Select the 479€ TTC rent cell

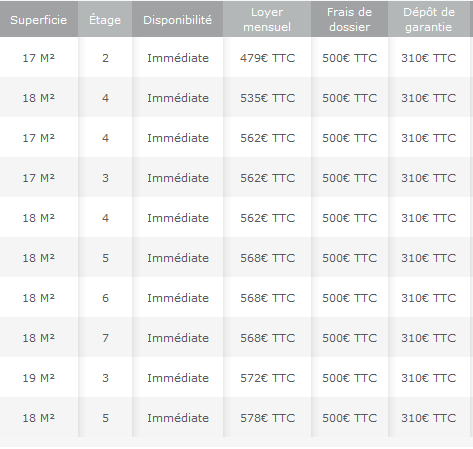267,58
